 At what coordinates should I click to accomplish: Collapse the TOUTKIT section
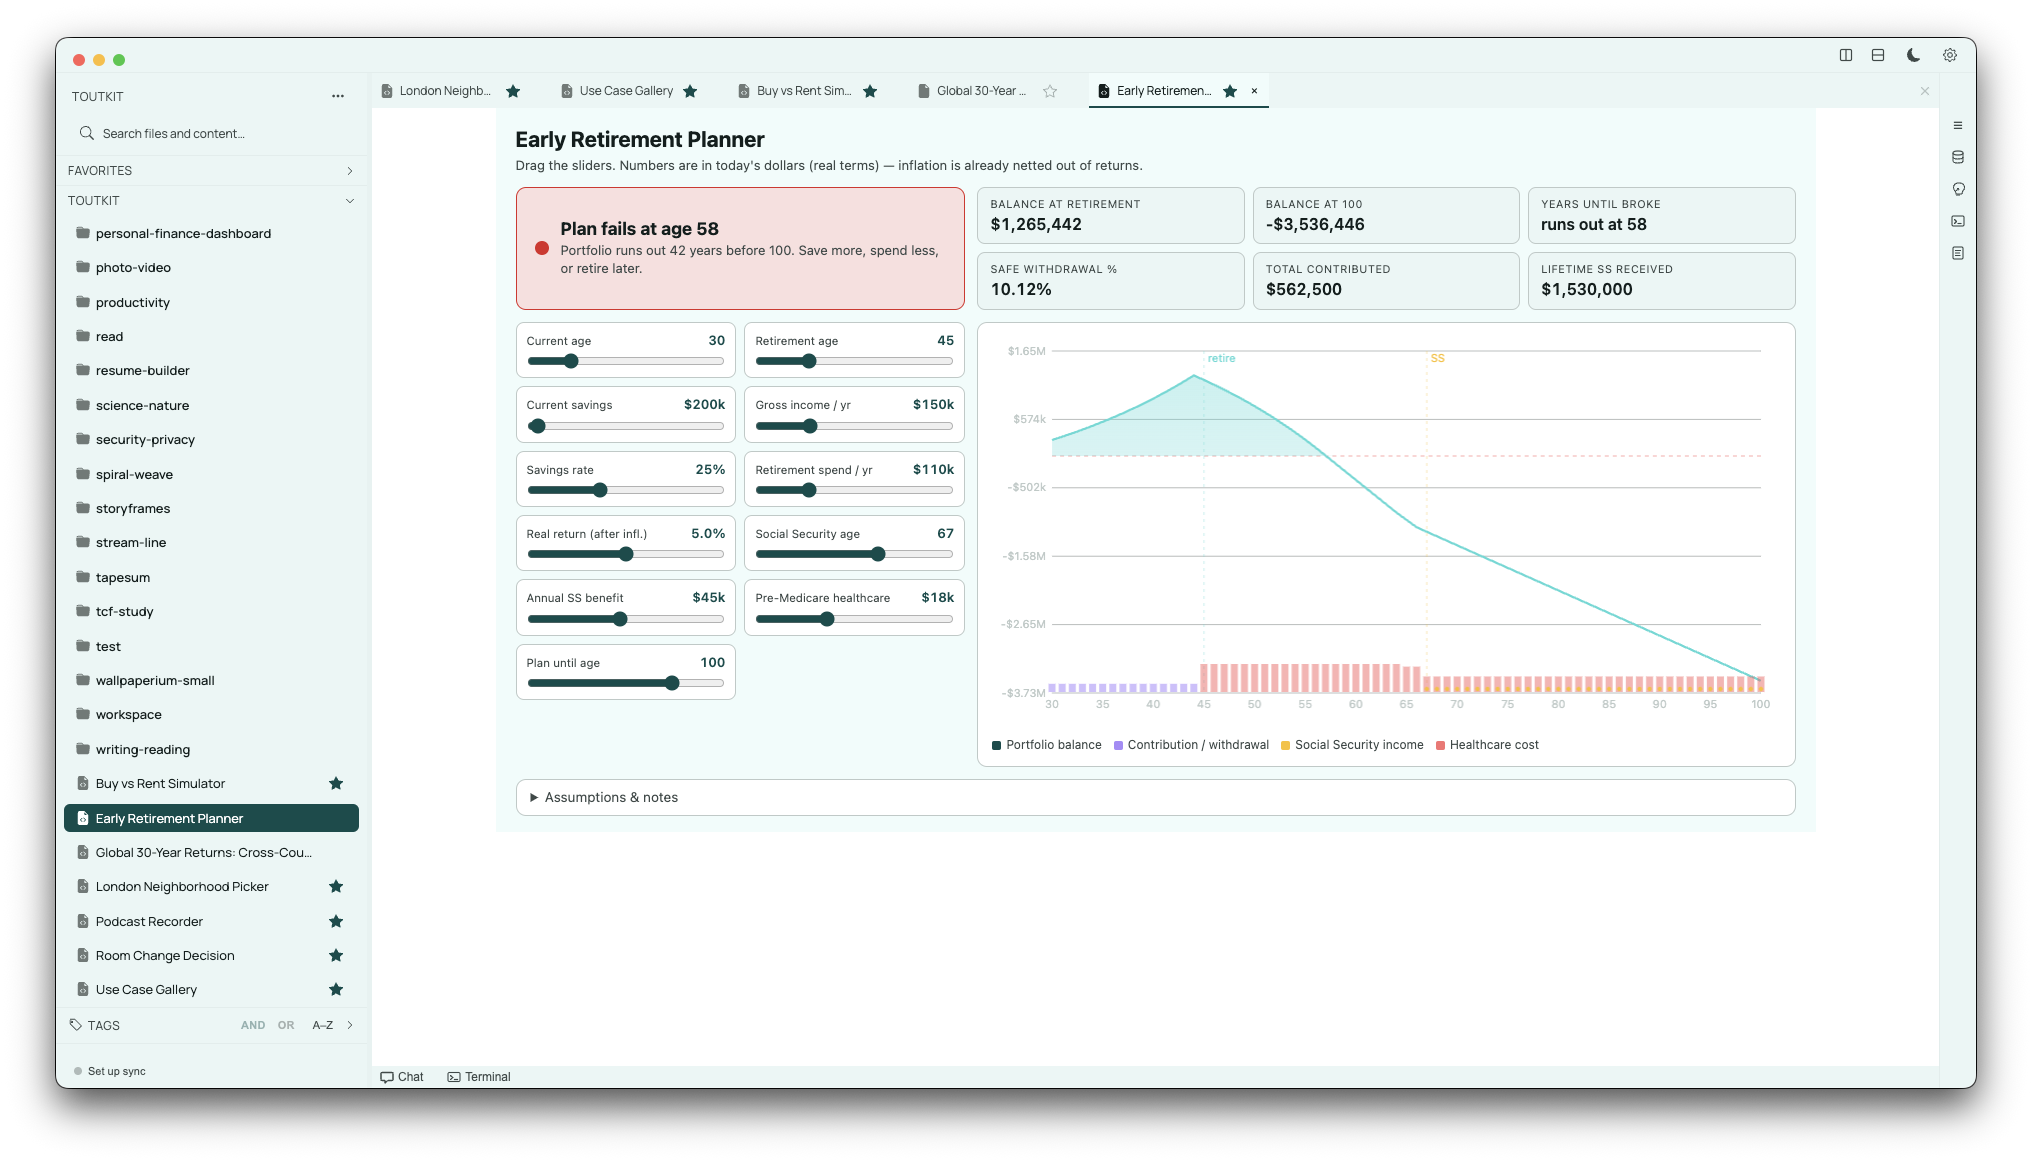coord(350,201)
